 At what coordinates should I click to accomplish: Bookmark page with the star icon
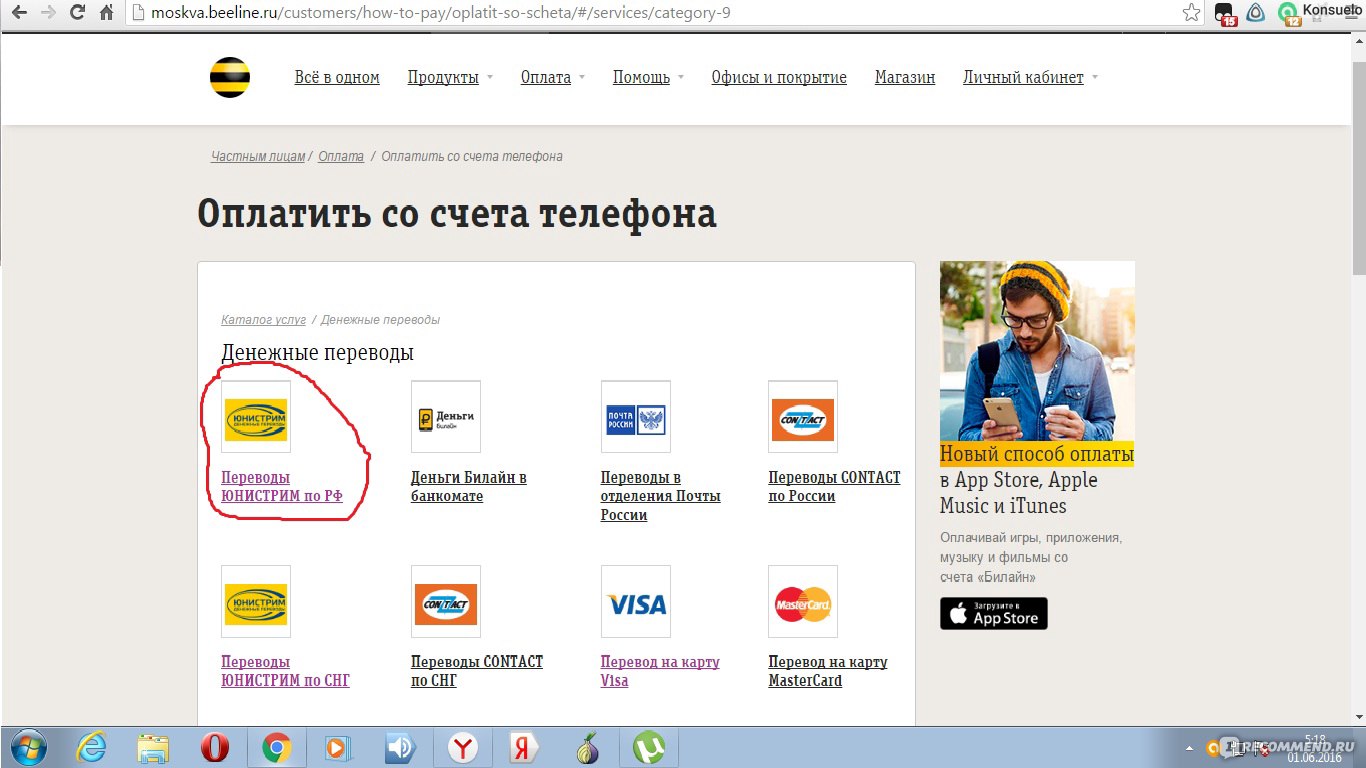tap(1191, 13)
